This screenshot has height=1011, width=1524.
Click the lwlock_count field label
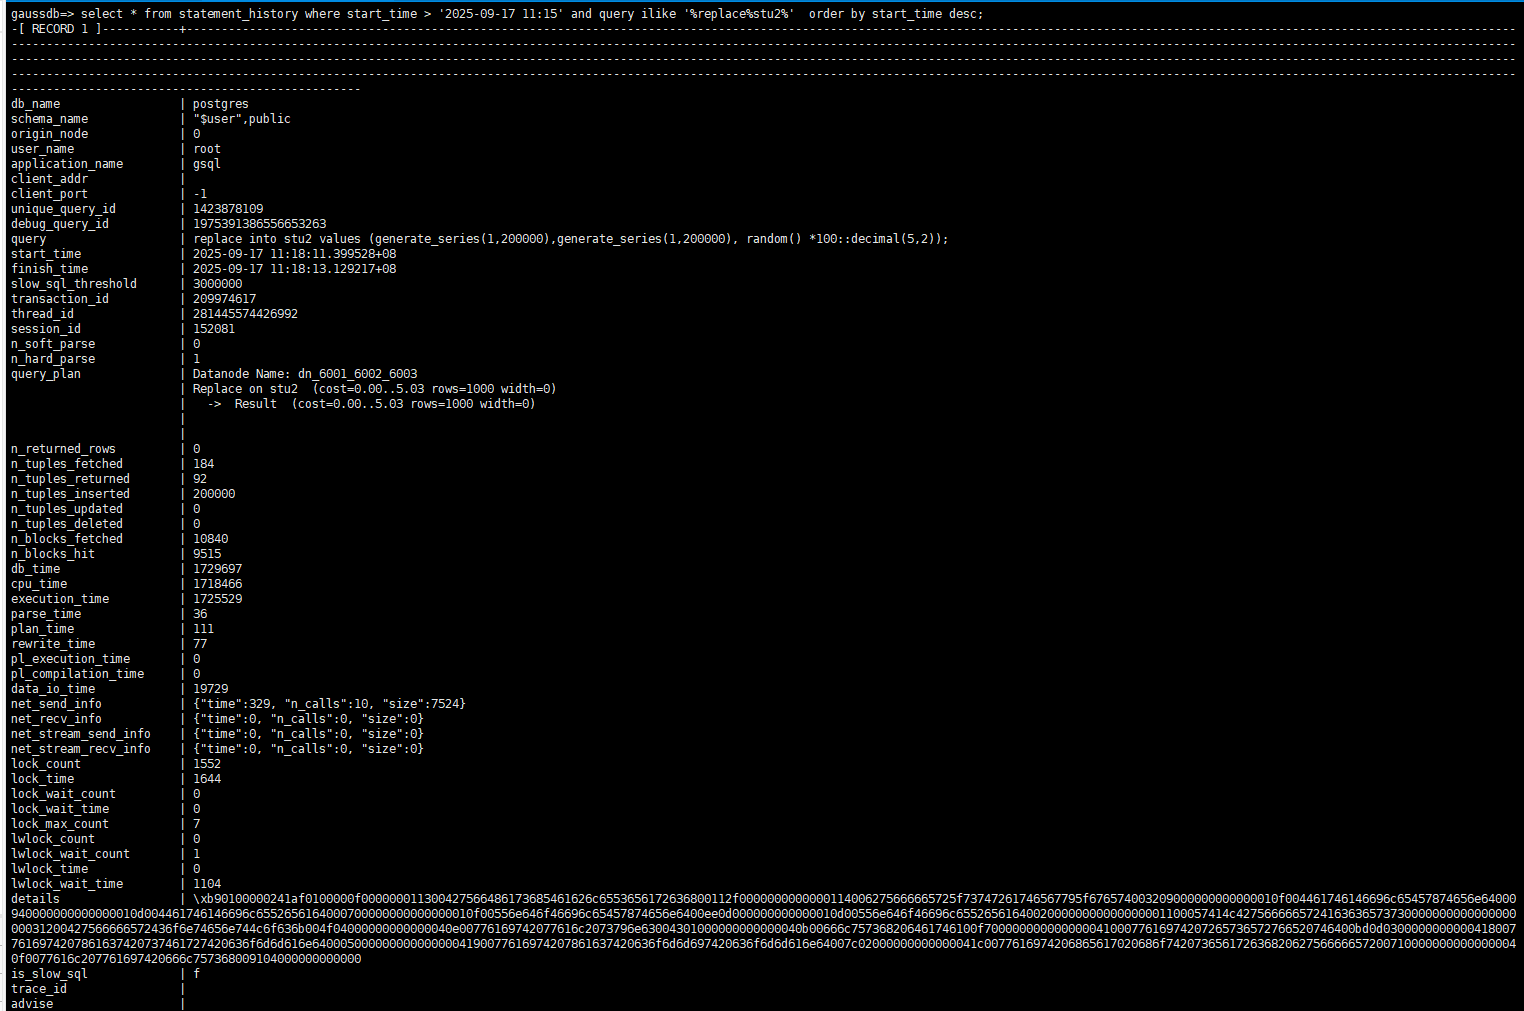coord(53,839)
